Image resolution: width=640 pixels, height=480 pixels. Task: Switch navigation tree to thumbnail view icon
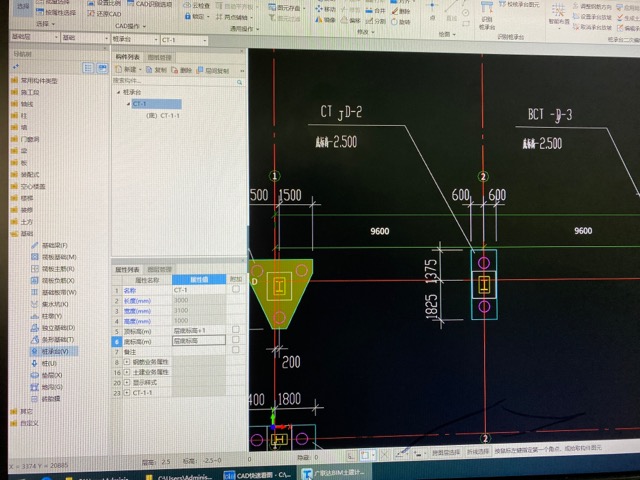click(x=102, y=68)
